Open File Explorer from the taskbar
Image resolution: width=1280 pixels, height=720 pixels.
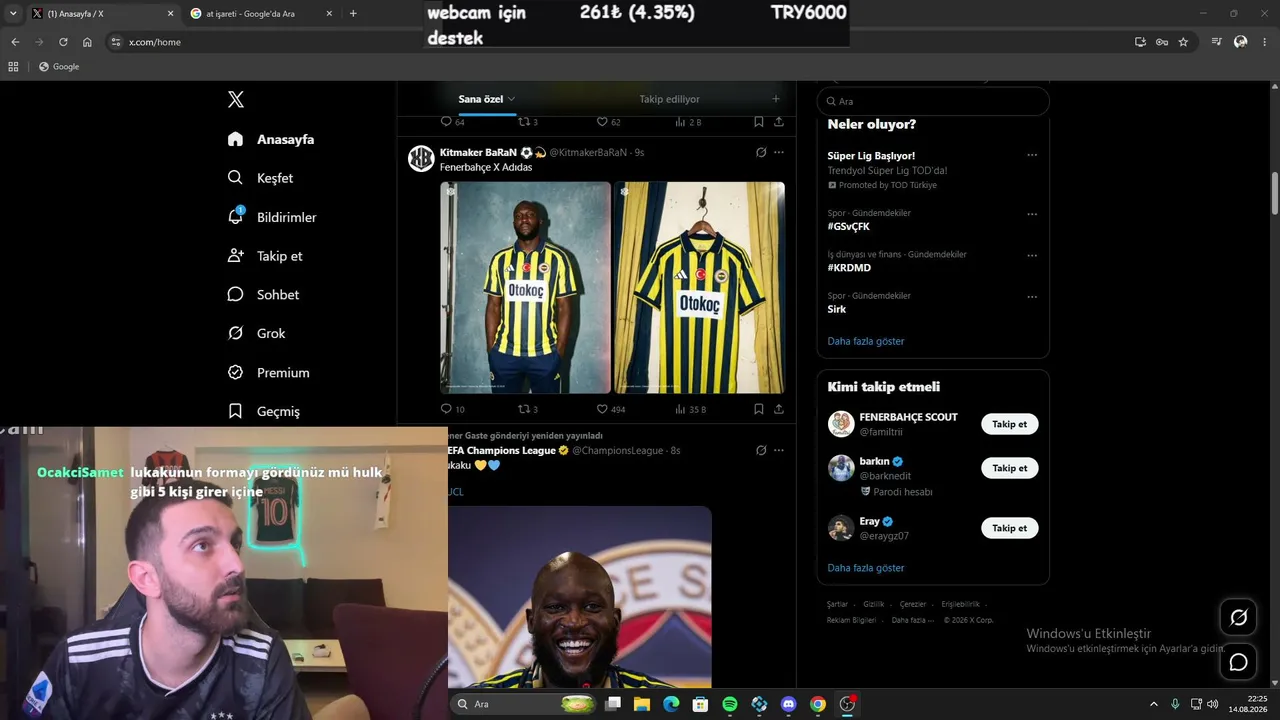coord(642,704)
